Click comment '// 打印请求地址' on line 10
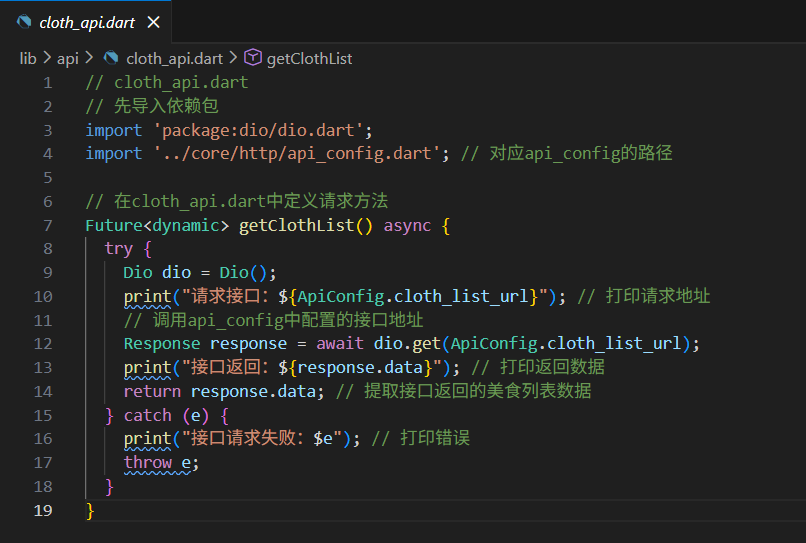806x543 pixels. point(644,296)
